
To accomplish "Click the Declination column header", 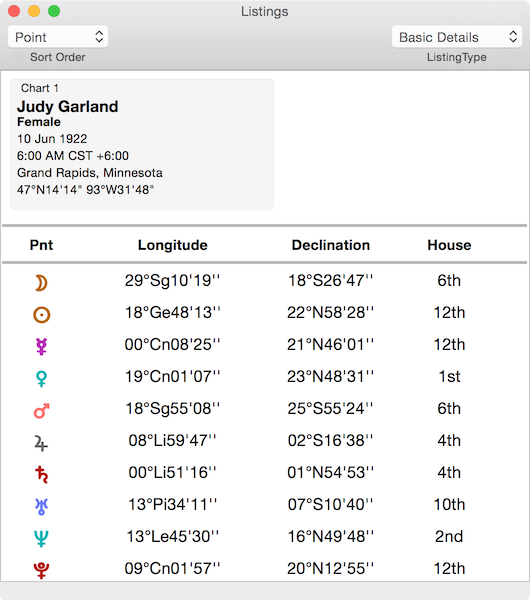I will (331, 245).
